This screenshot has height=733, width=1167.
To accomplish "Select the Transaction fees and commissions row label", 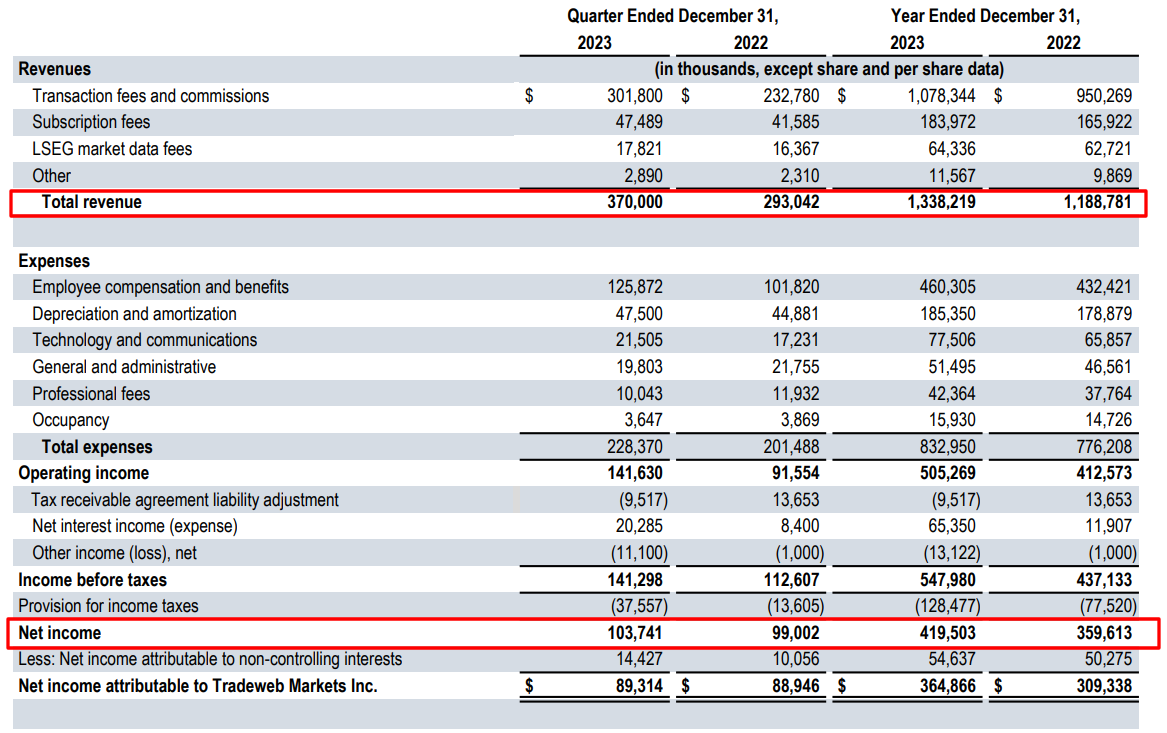I will pyautogui.click(x=152, y=96).
